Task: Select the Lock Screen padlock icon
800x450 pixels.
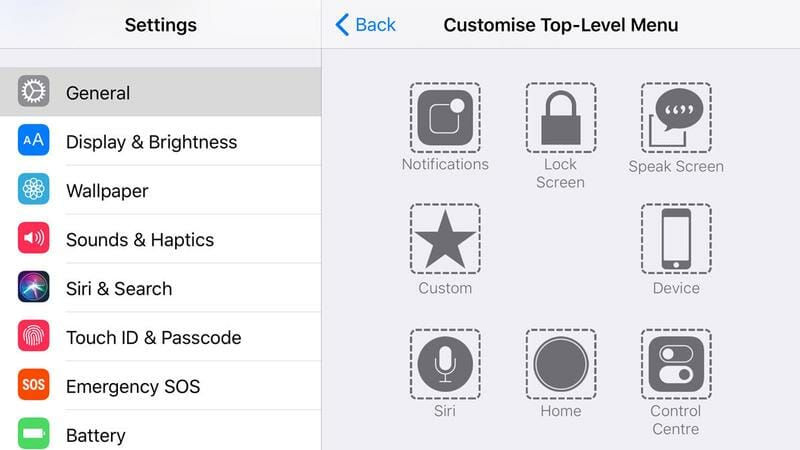Action: pos(561,118)
